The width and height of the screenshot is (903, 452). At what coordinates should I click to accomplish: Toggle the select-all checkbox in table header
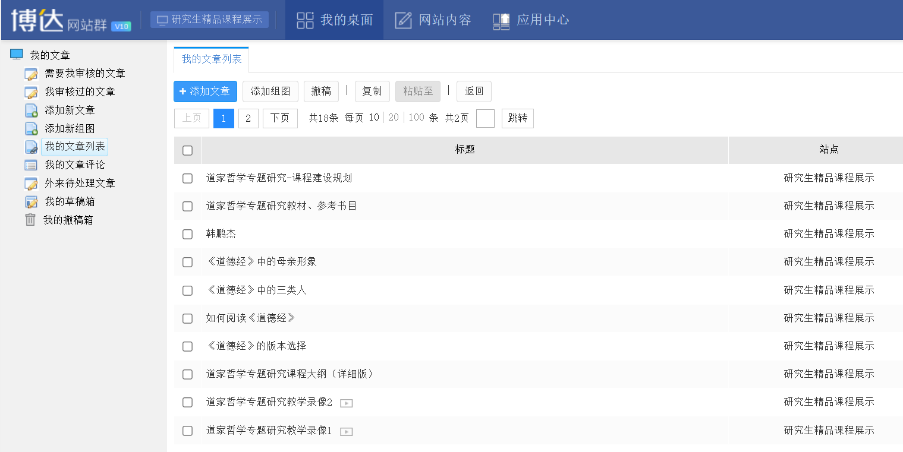pos(187,150)
